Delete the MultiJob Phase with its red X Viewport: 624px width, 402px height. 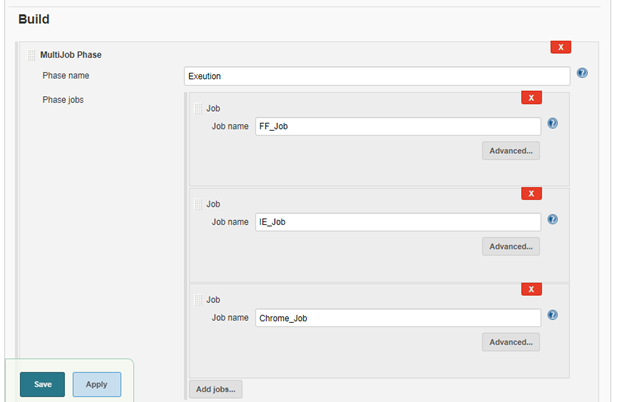point(561,47)
